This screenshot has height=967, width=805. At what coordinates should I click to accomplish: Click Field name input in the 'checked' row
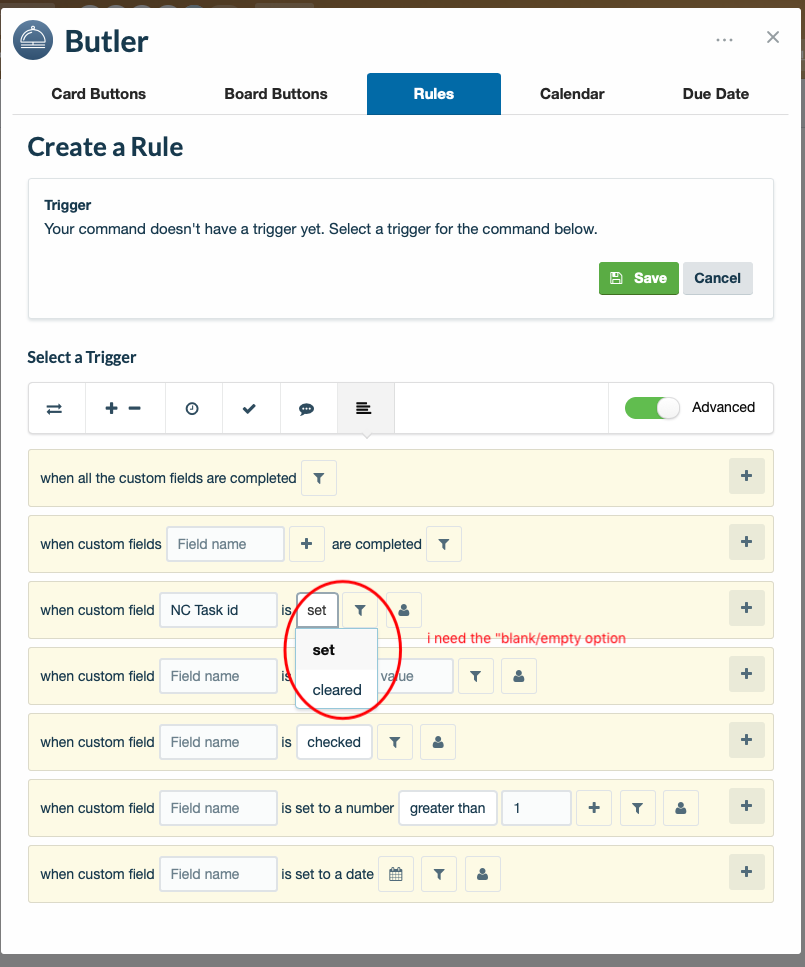coord(218,742)
